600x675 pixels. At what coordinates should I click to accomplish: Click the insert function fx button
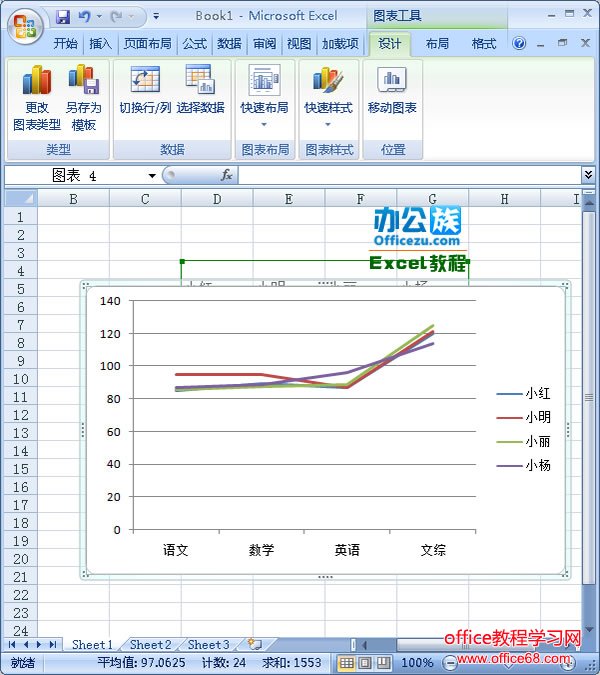pyautogui.click(x=226, y=175)
